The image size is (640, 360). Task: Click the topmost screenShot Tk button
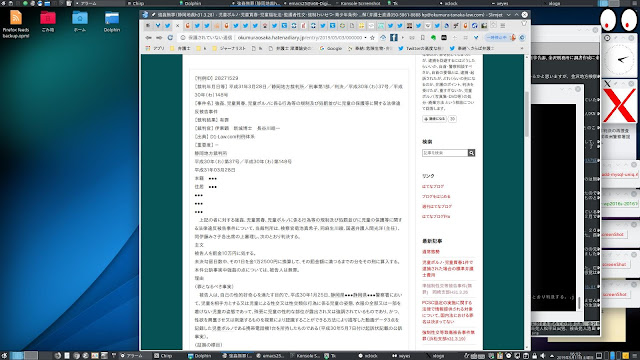(613, 234)
